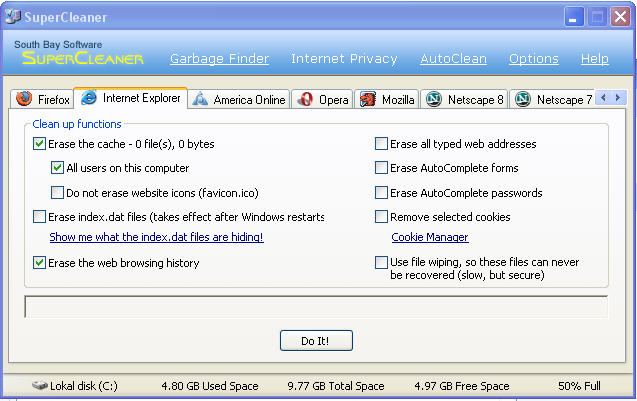Screen dimensions: 637x401
Task: Check Erase AutoComplete forms
Action: 381,168
